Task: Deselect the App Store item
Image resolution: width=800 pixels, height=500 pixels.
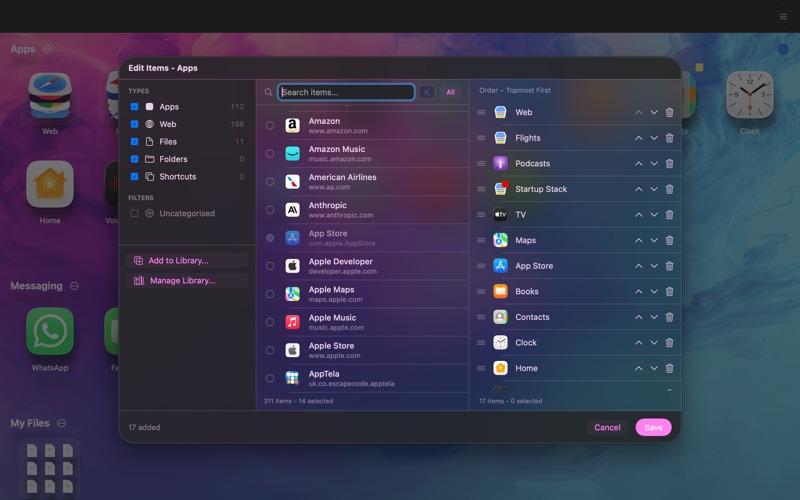Action: tap(270, 238)
